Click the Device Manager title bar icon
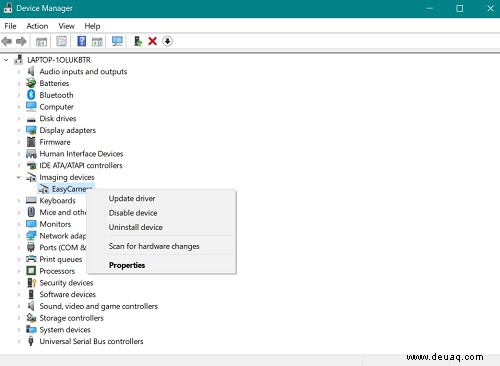 point(8,8)
